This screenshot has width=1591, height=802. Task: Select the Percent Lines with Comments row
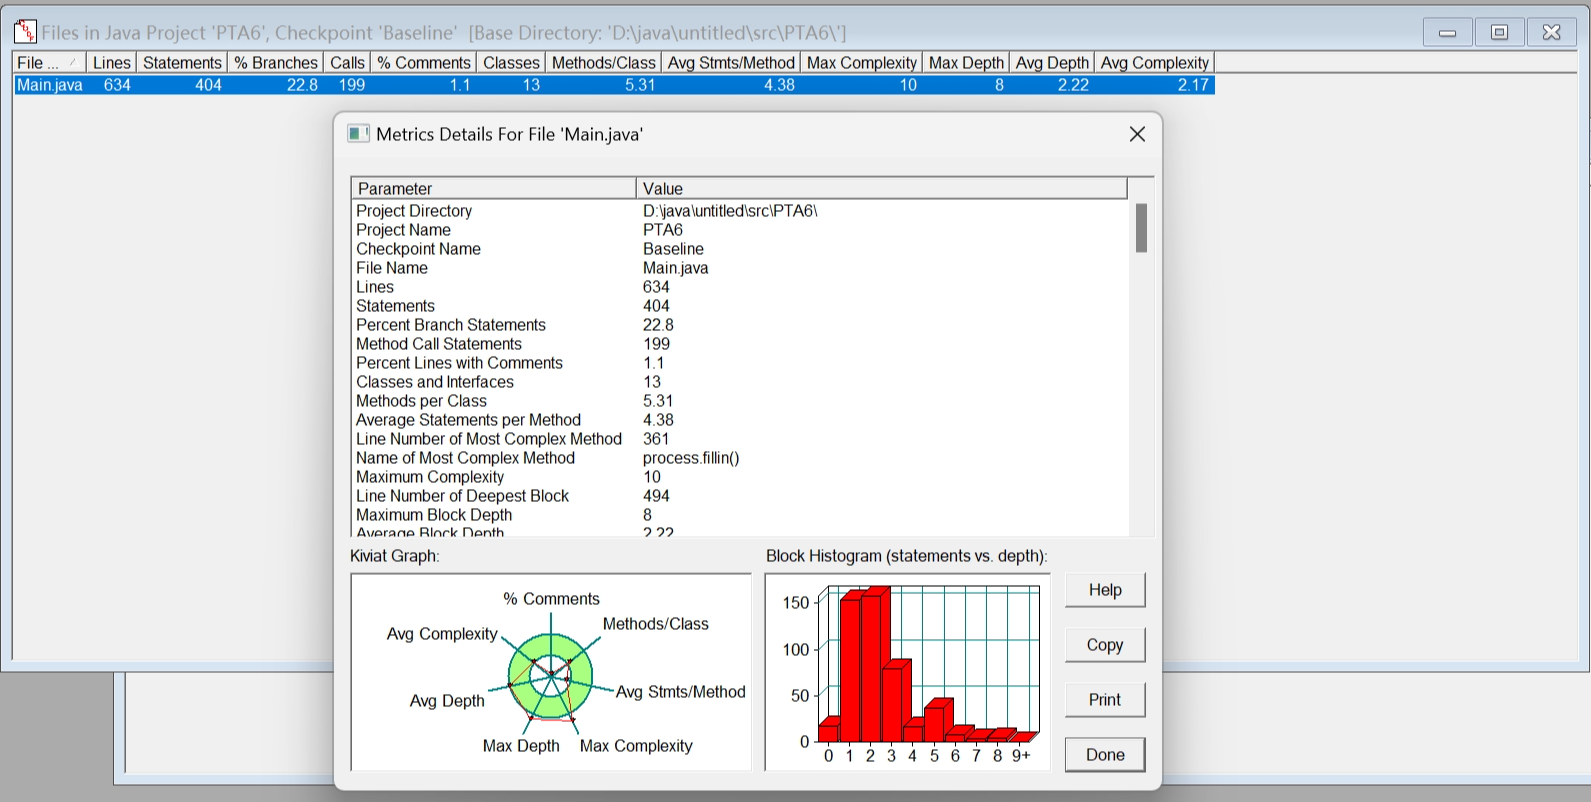tap(741, 363)
